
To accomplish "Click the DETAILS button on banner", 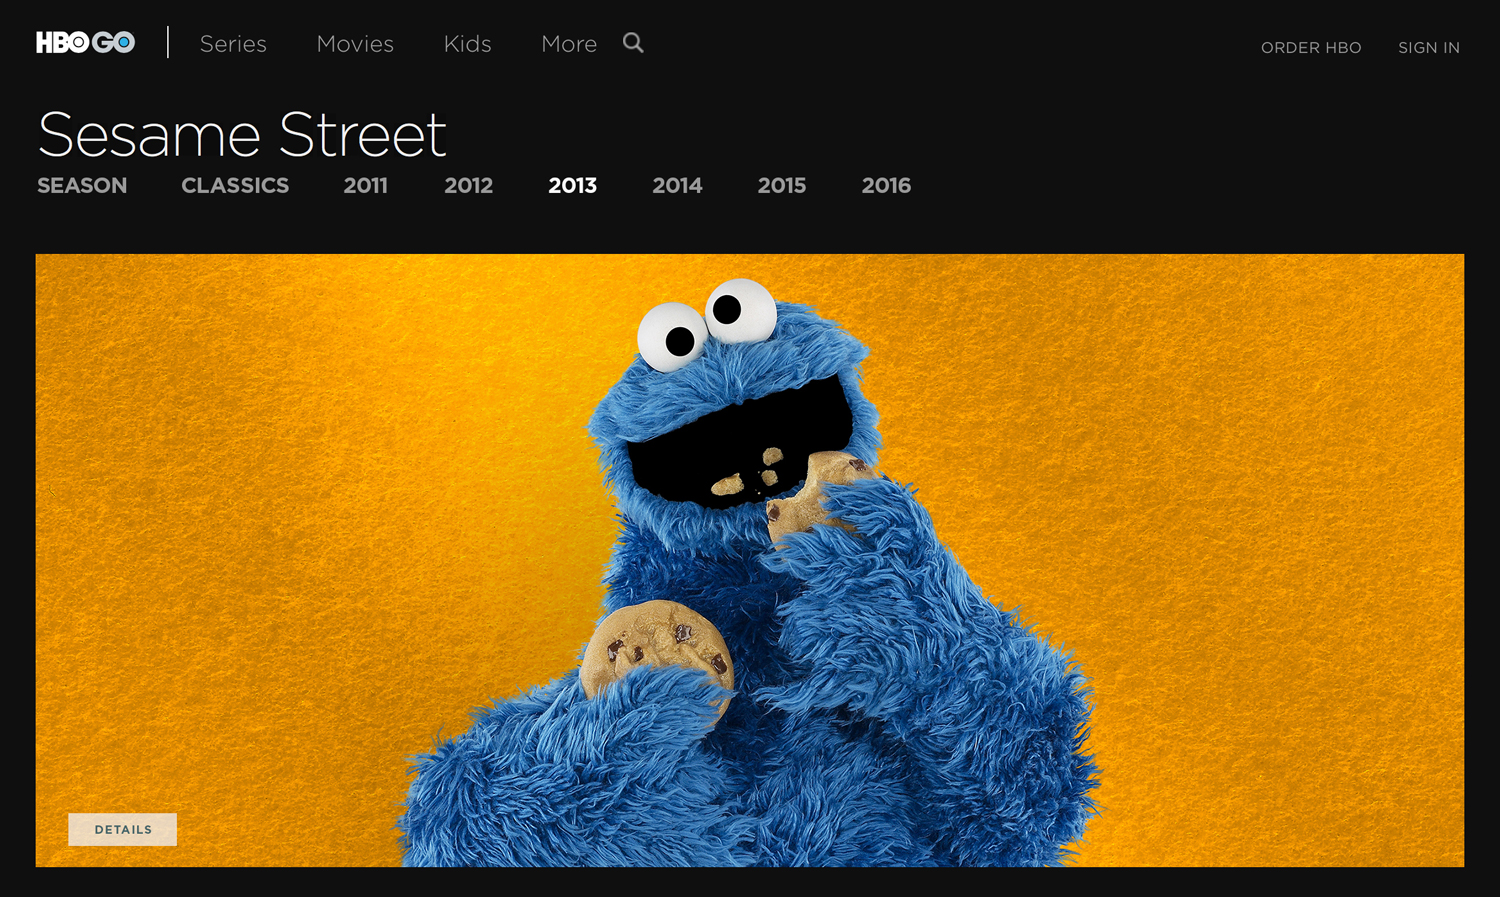I will [x=122, y=829].
